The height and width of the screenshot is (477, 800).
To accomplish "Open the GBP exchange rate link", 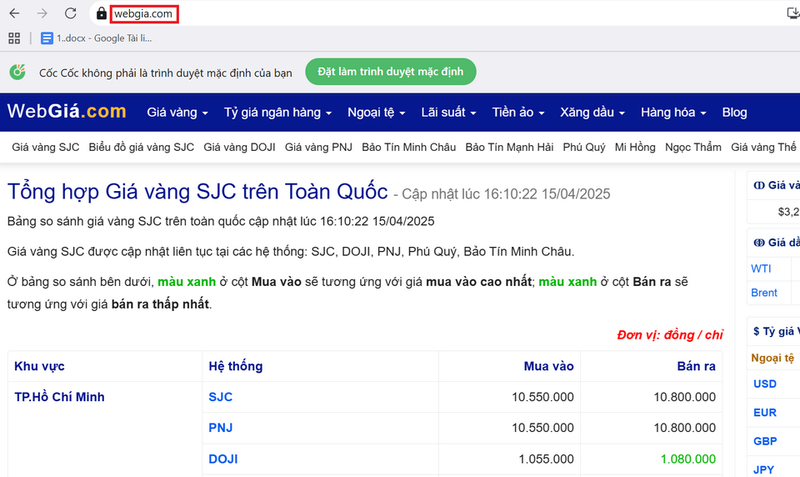I will (x=765, y=441).
